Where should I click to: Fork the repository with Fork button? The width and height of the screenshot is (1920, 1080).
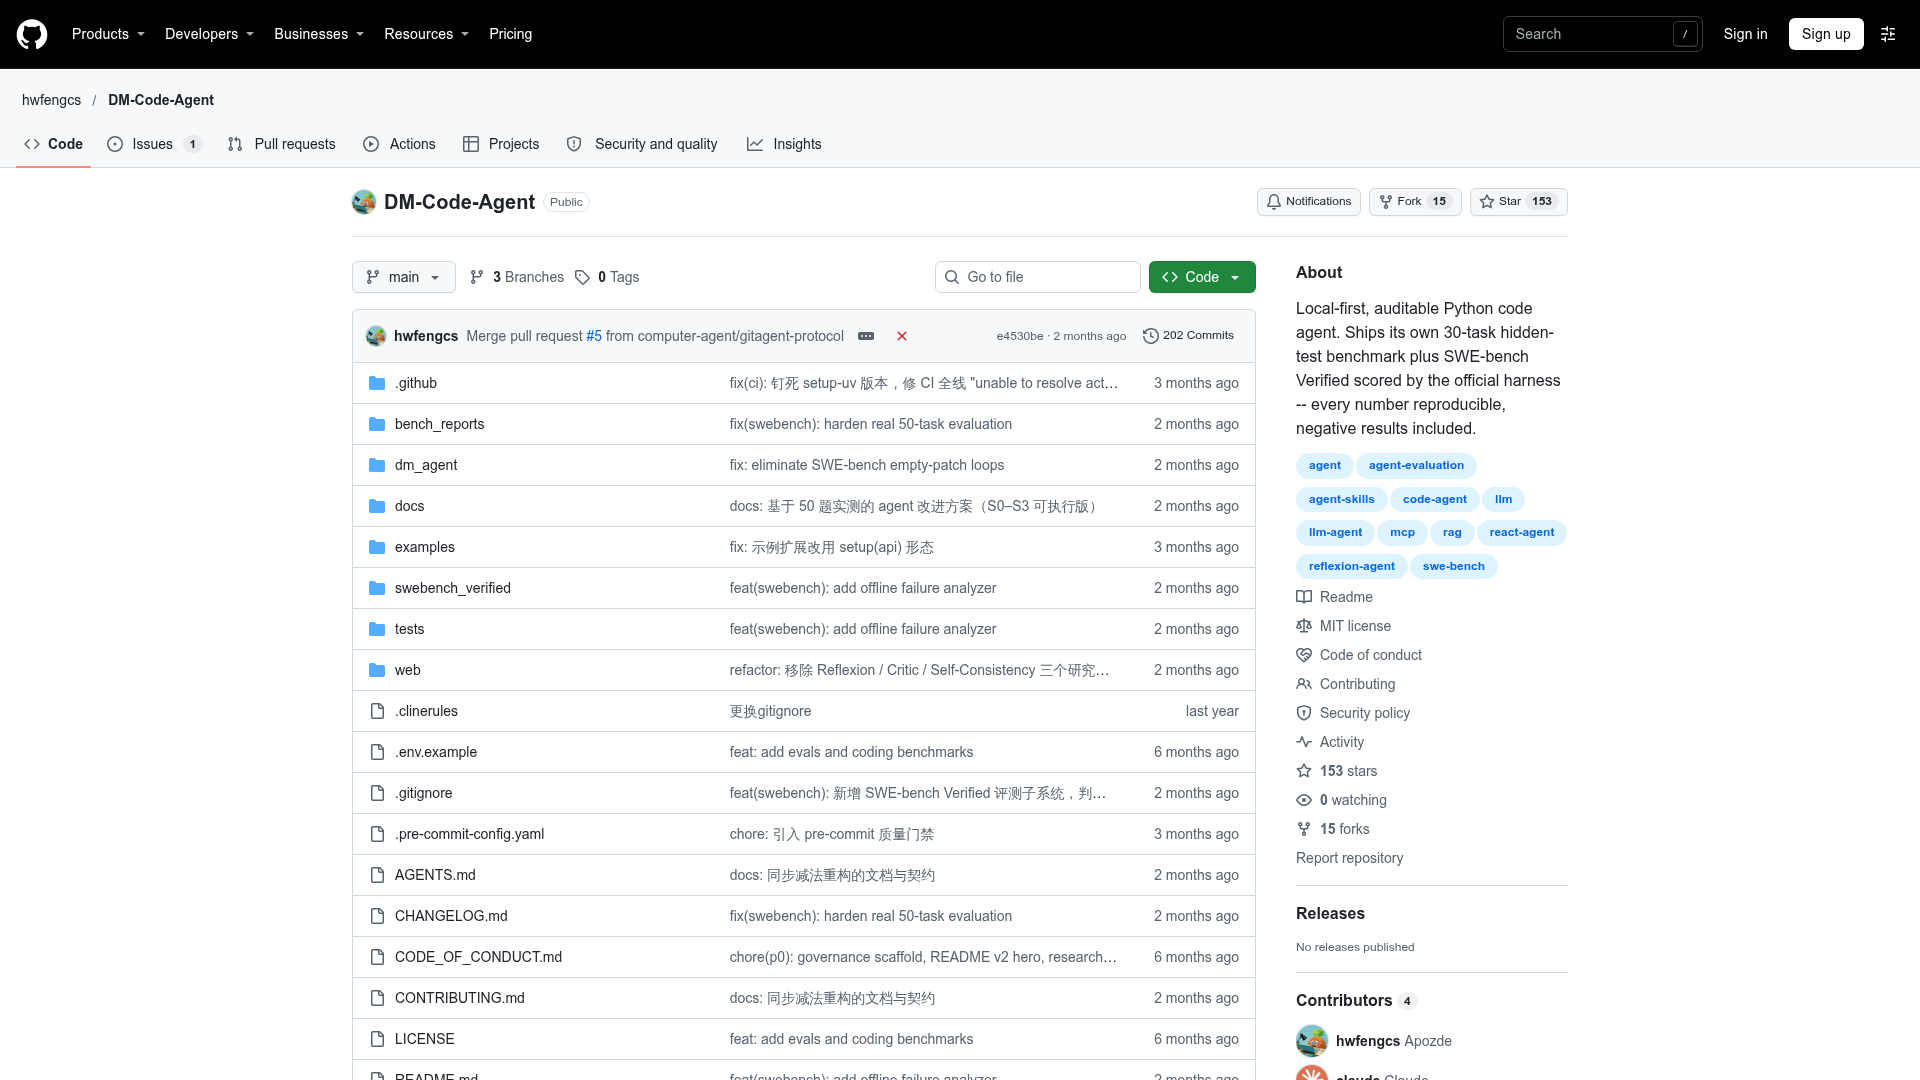point(1415,202)
